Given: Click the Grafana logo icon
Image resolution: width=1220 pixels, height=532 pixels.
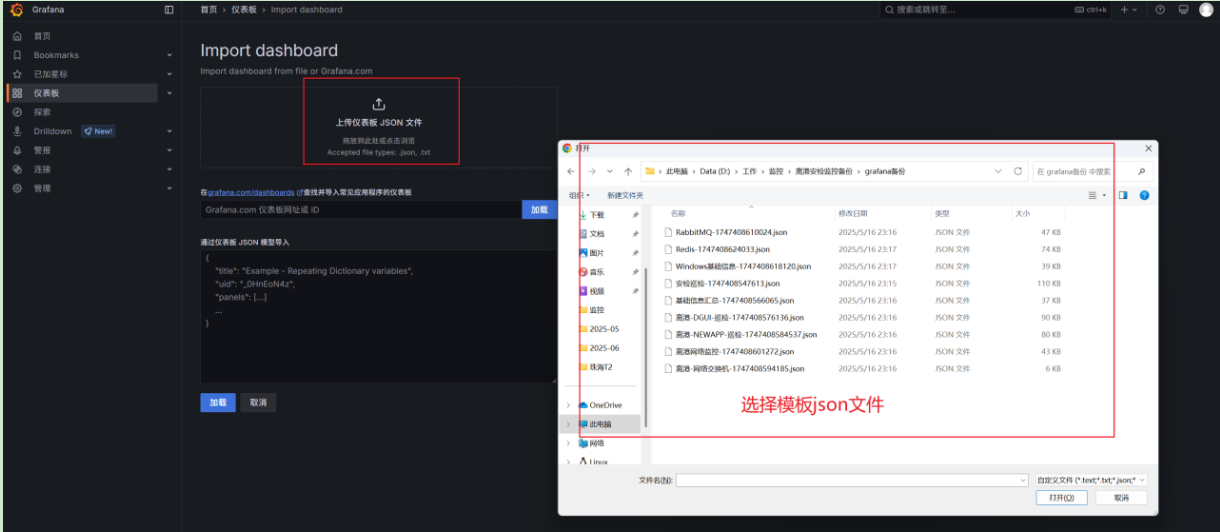Looking at the screenshot, I should pos(16,10).
